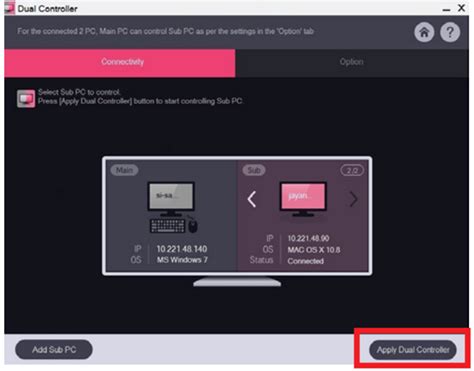The height and width of the screenshot is (371, 474).
Task: Click the Dual Controller window title
Action: [x=47, y=9]
